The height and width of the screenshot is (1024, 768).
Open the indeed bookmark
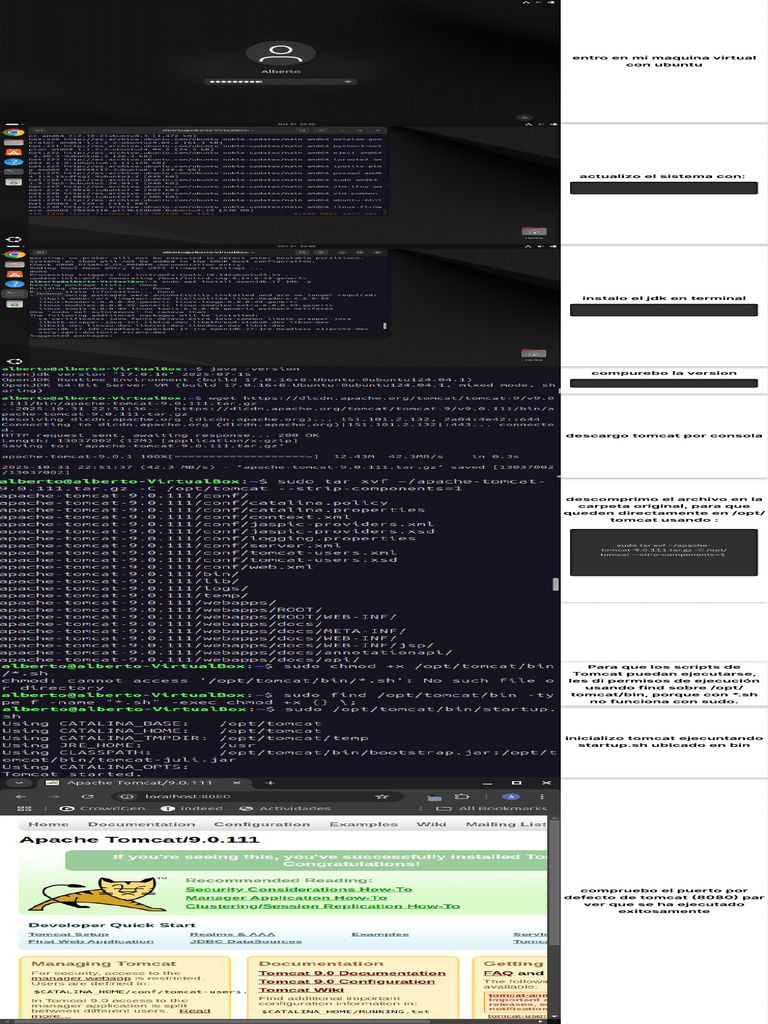click(x=192, y=808)
